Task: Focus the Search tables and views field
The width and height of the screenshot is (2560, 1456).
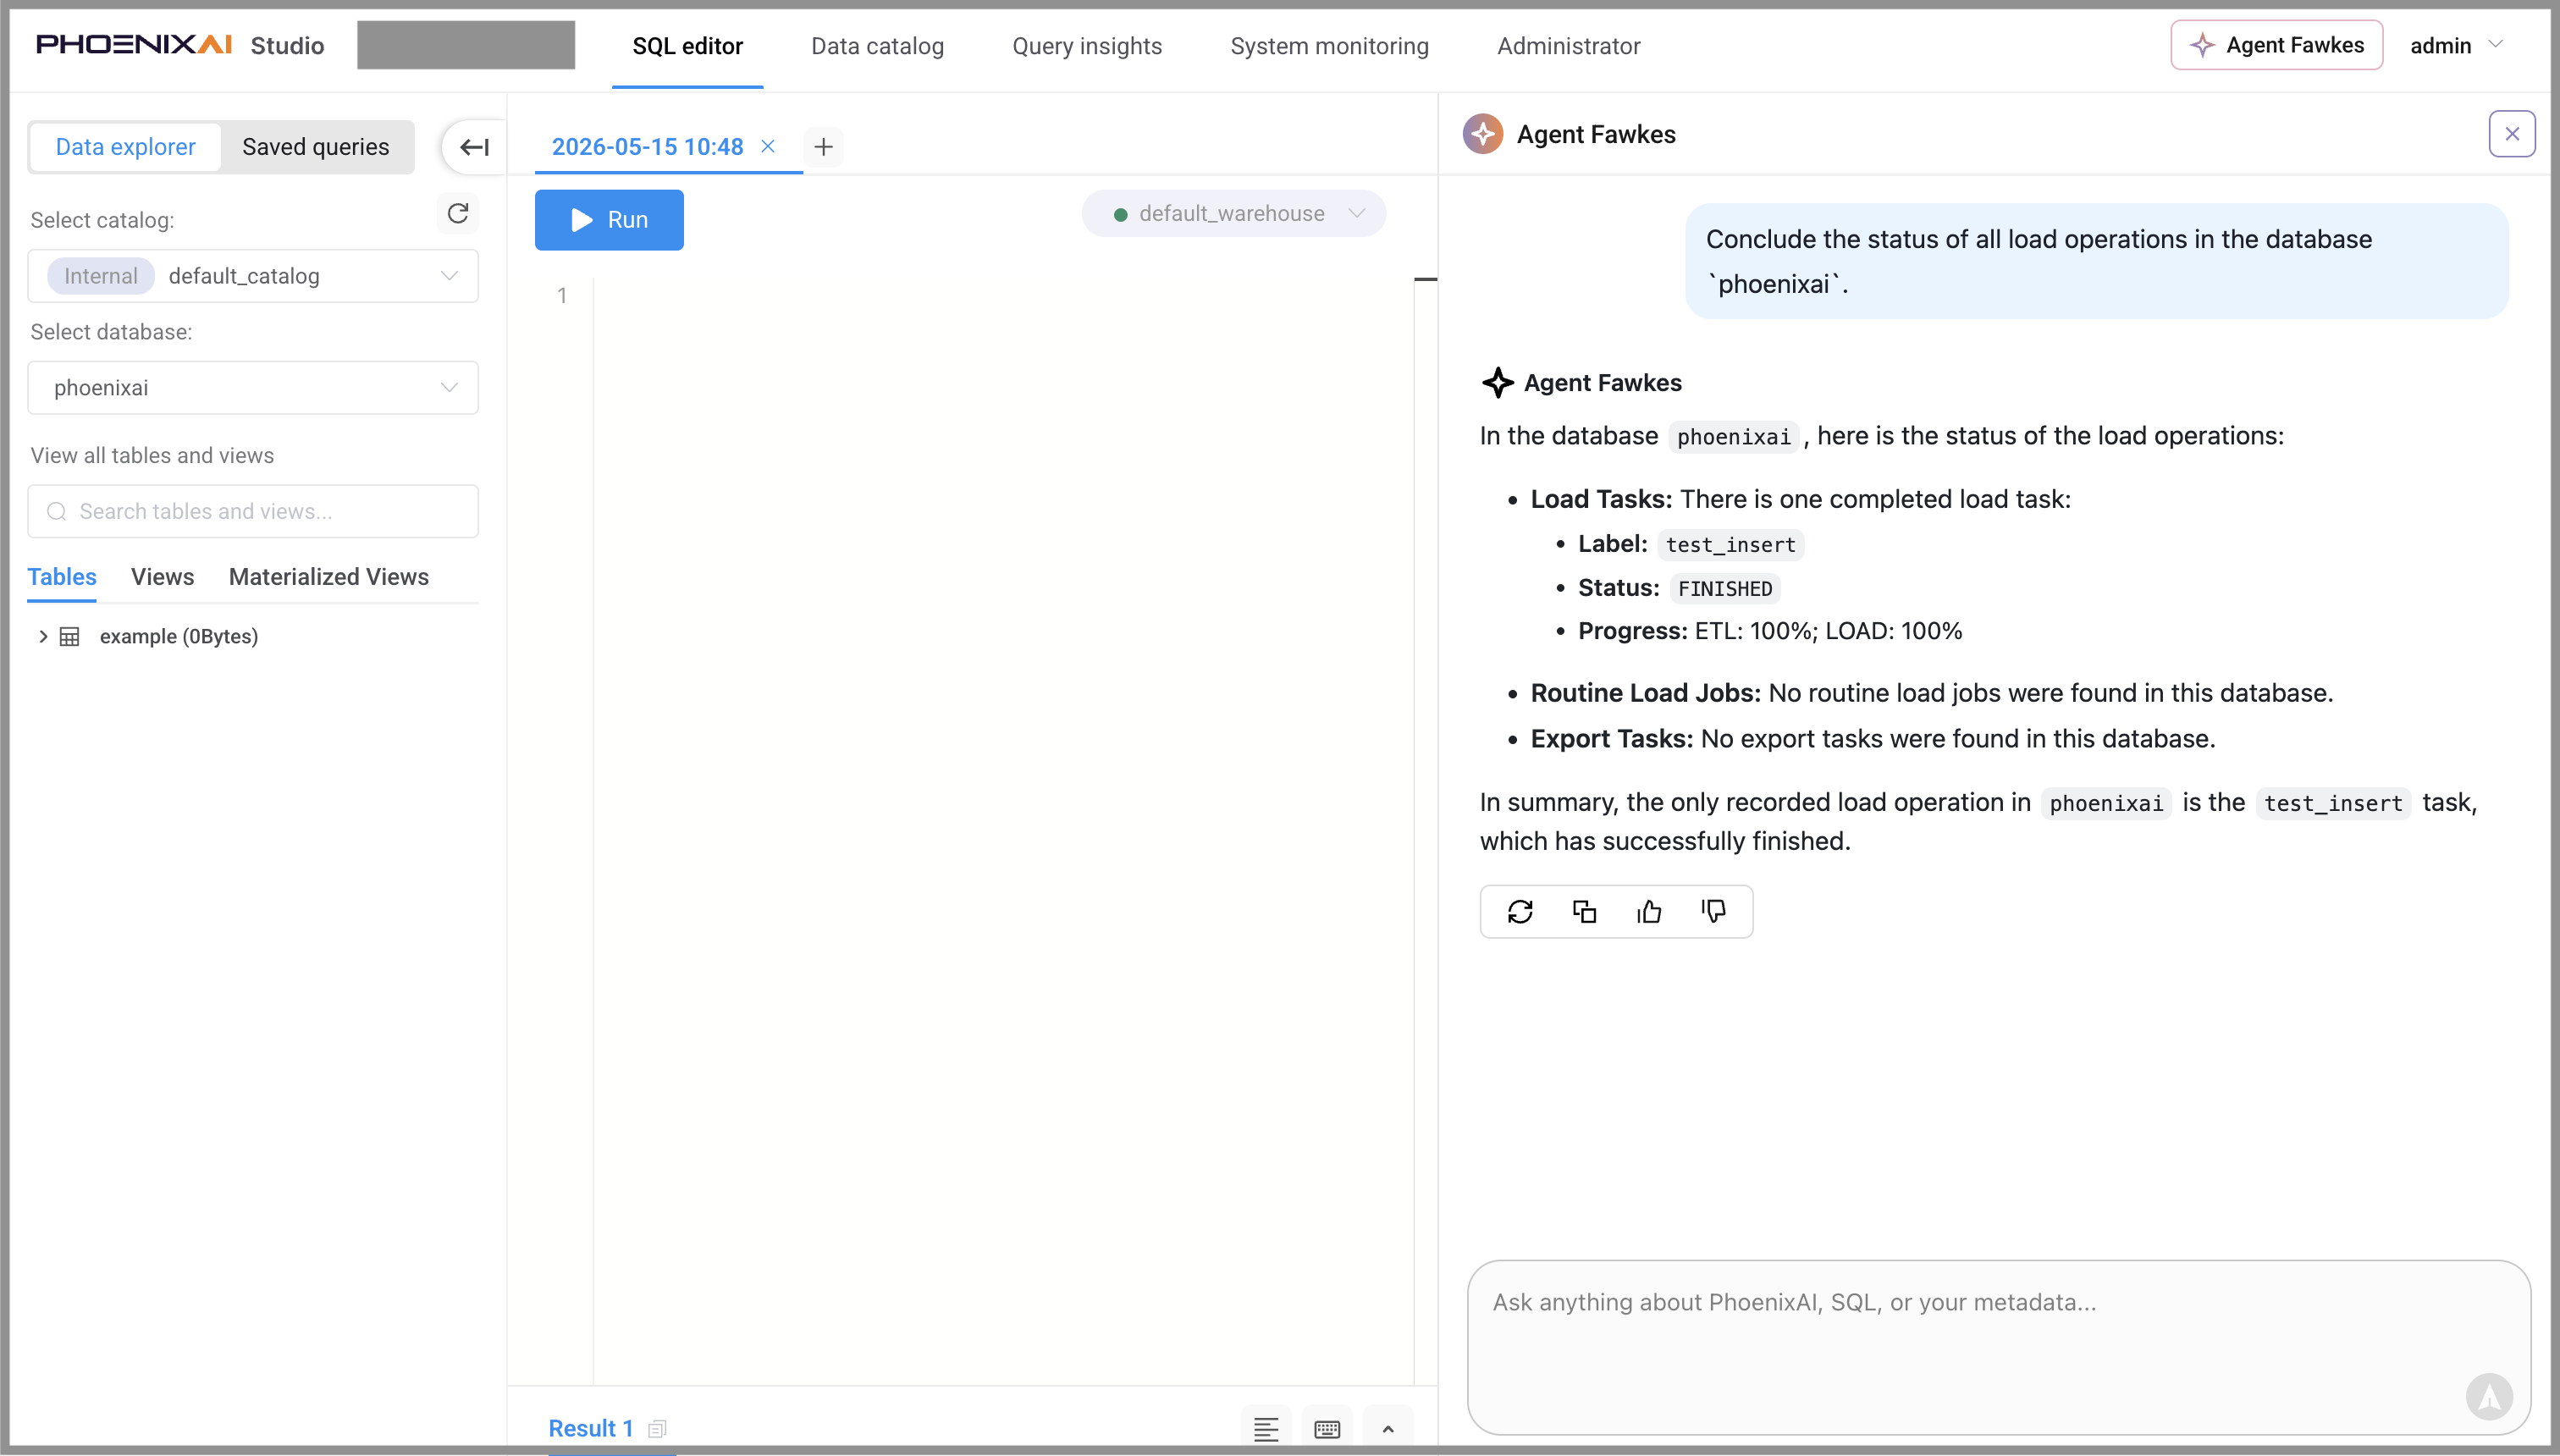Action: 253,511
